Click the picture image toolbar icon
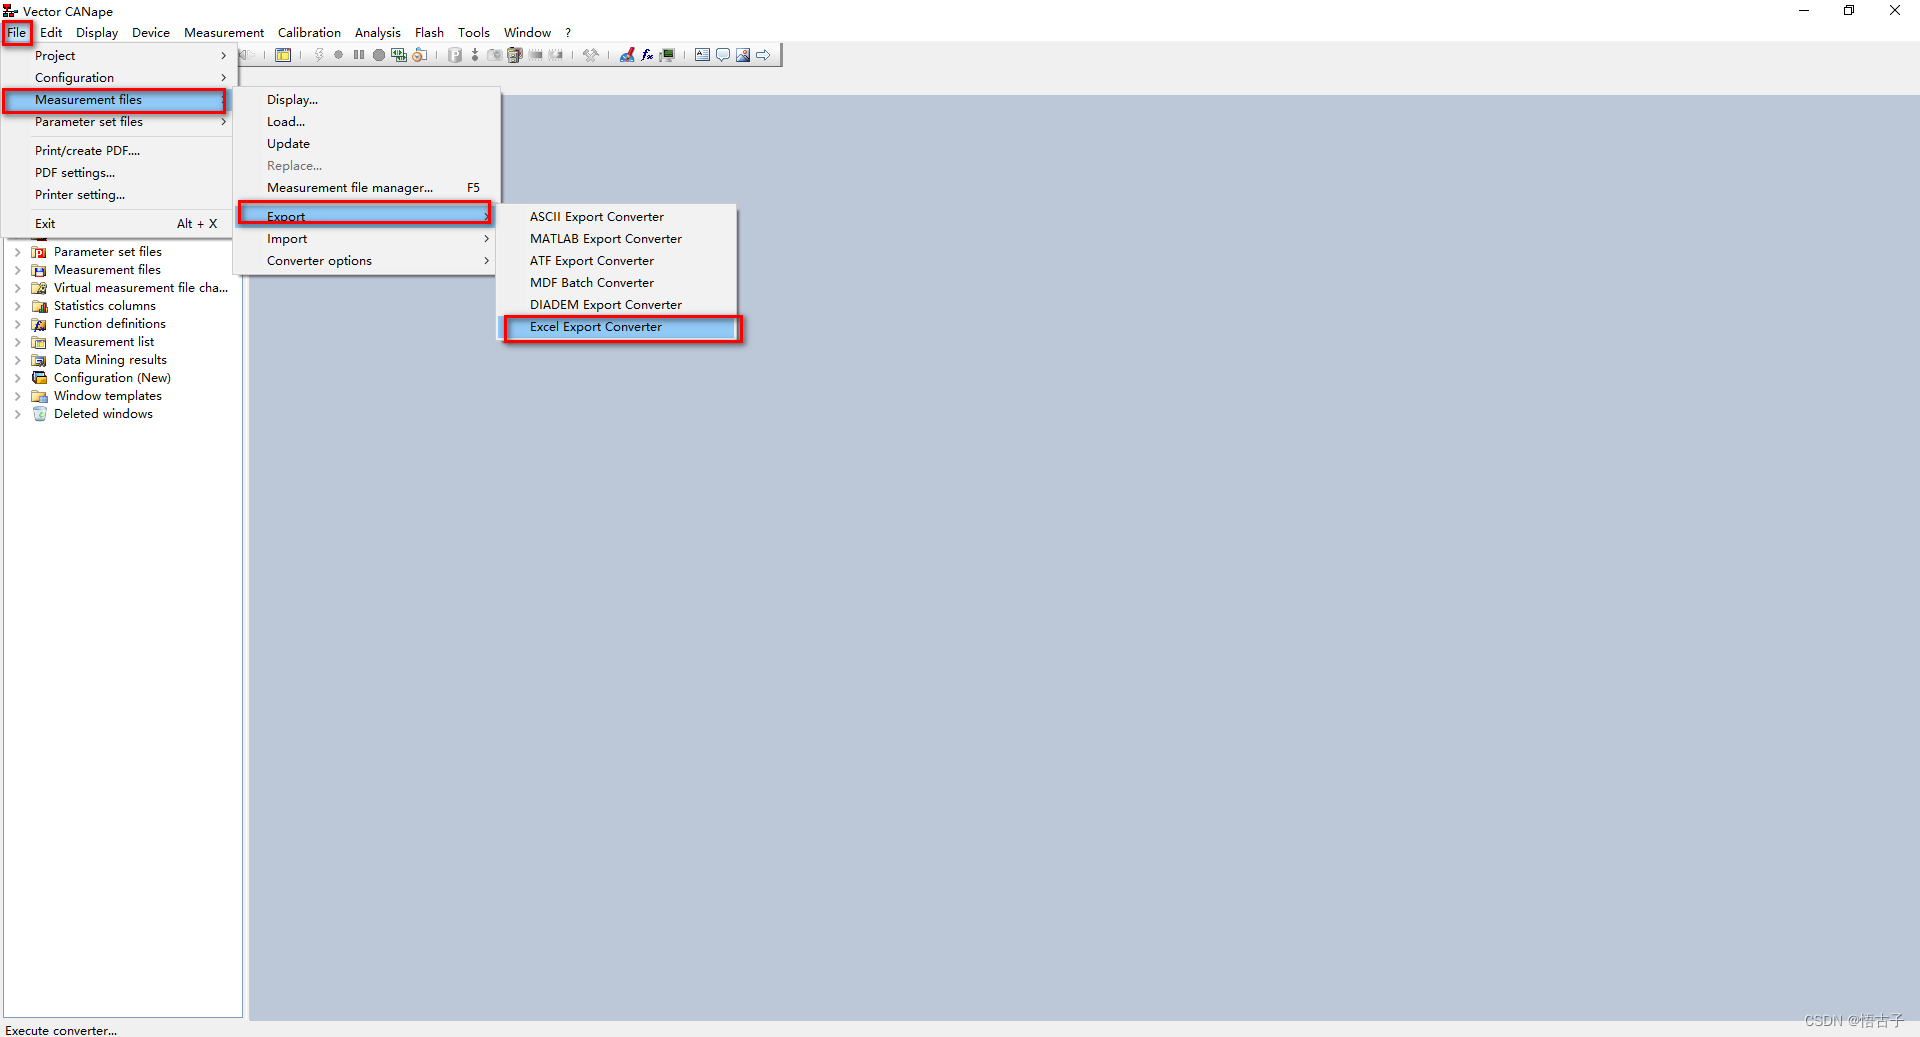The width and height of the screenshot is (1920, 1037). 743,55
